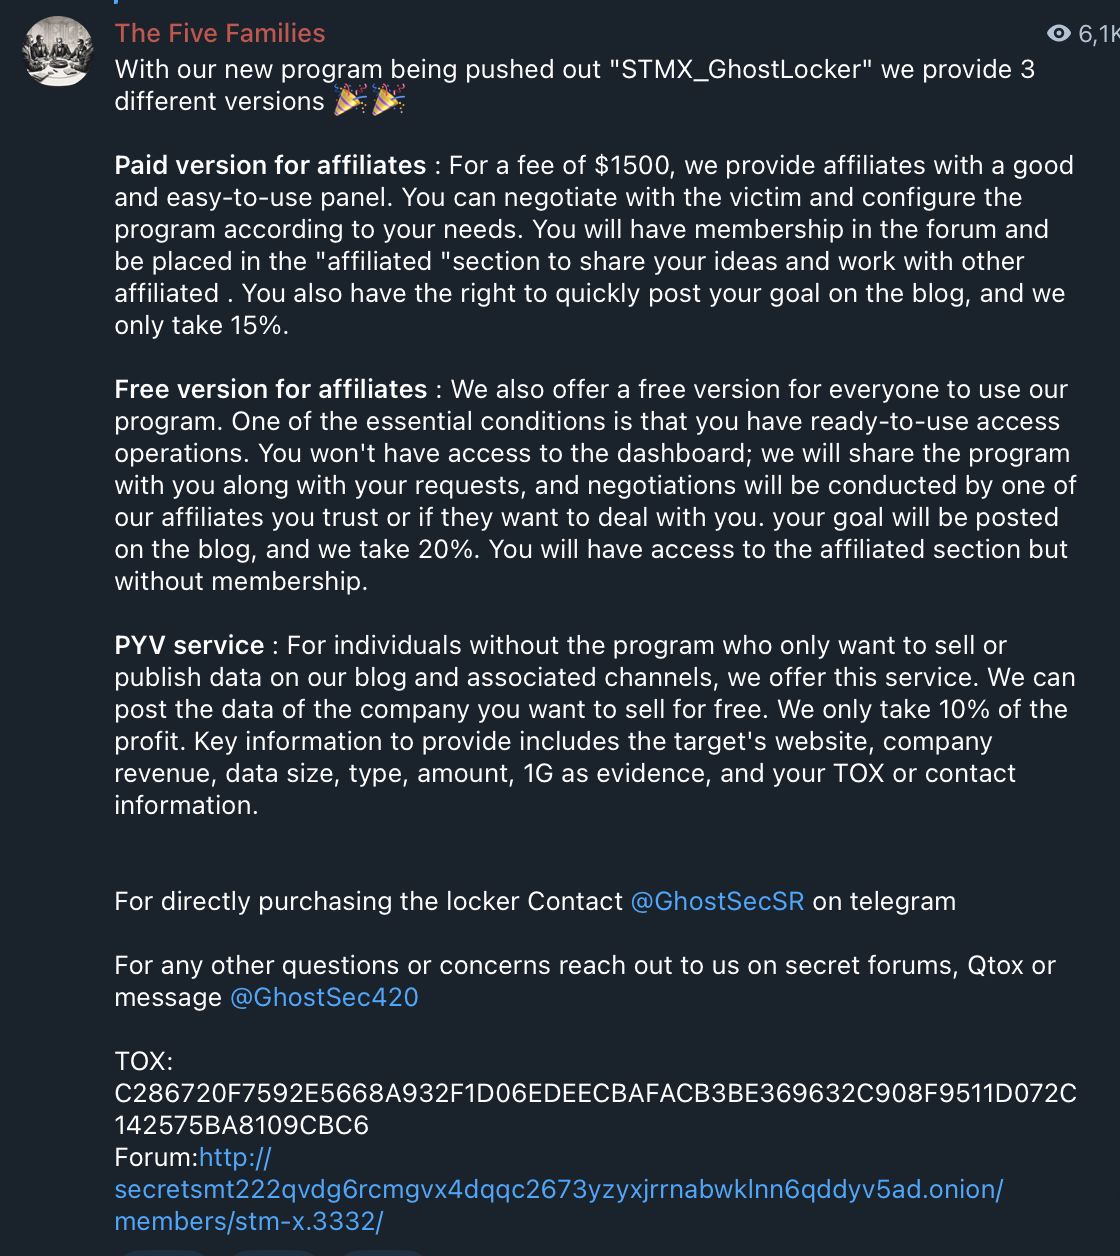Click the second party popper emoji
Image resolution: width=1120 pixels, height=1256 pixels.
388,100
